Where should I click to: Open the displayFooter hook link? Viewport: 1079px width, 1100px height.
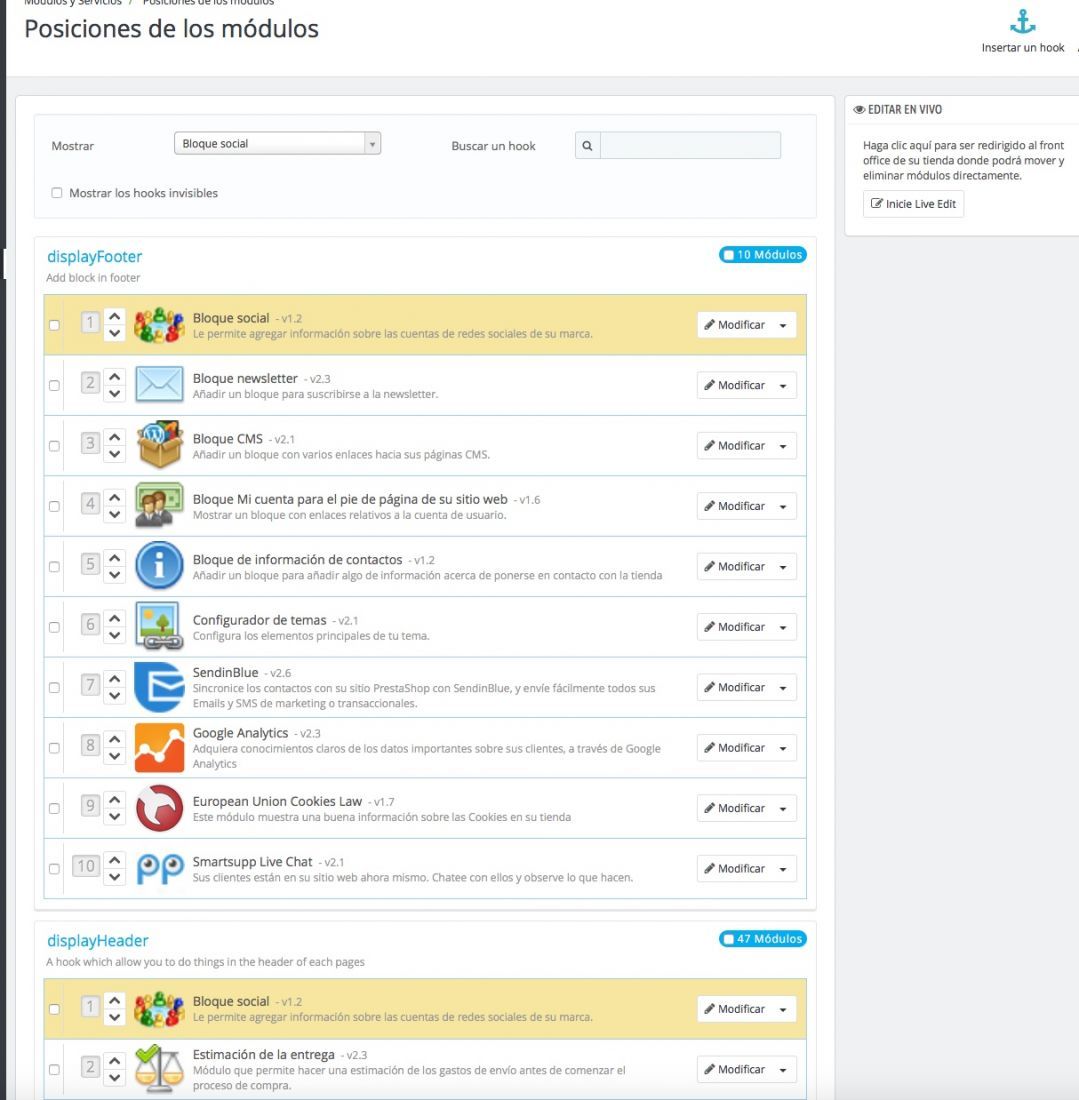click(x=95, y=257)
